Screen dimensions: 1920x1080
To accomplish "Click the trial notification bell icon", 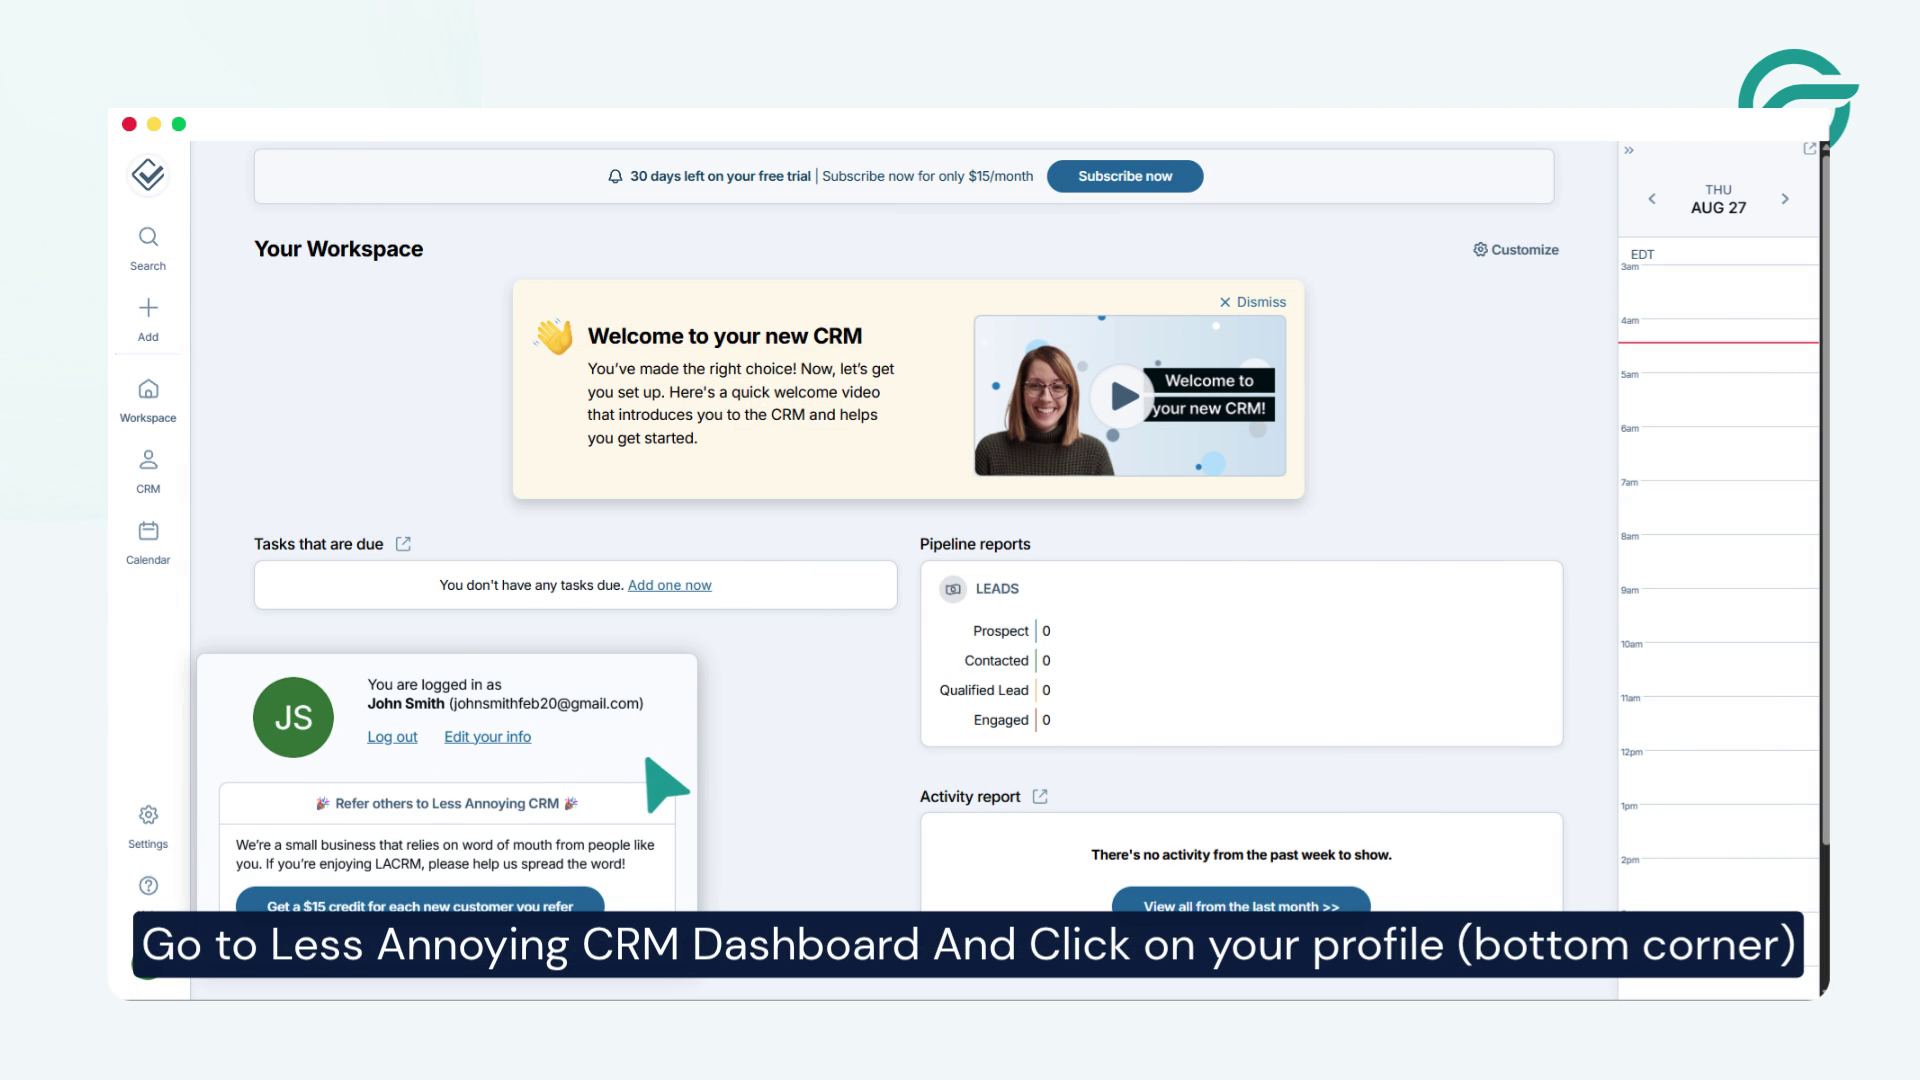I will point(615,176).
